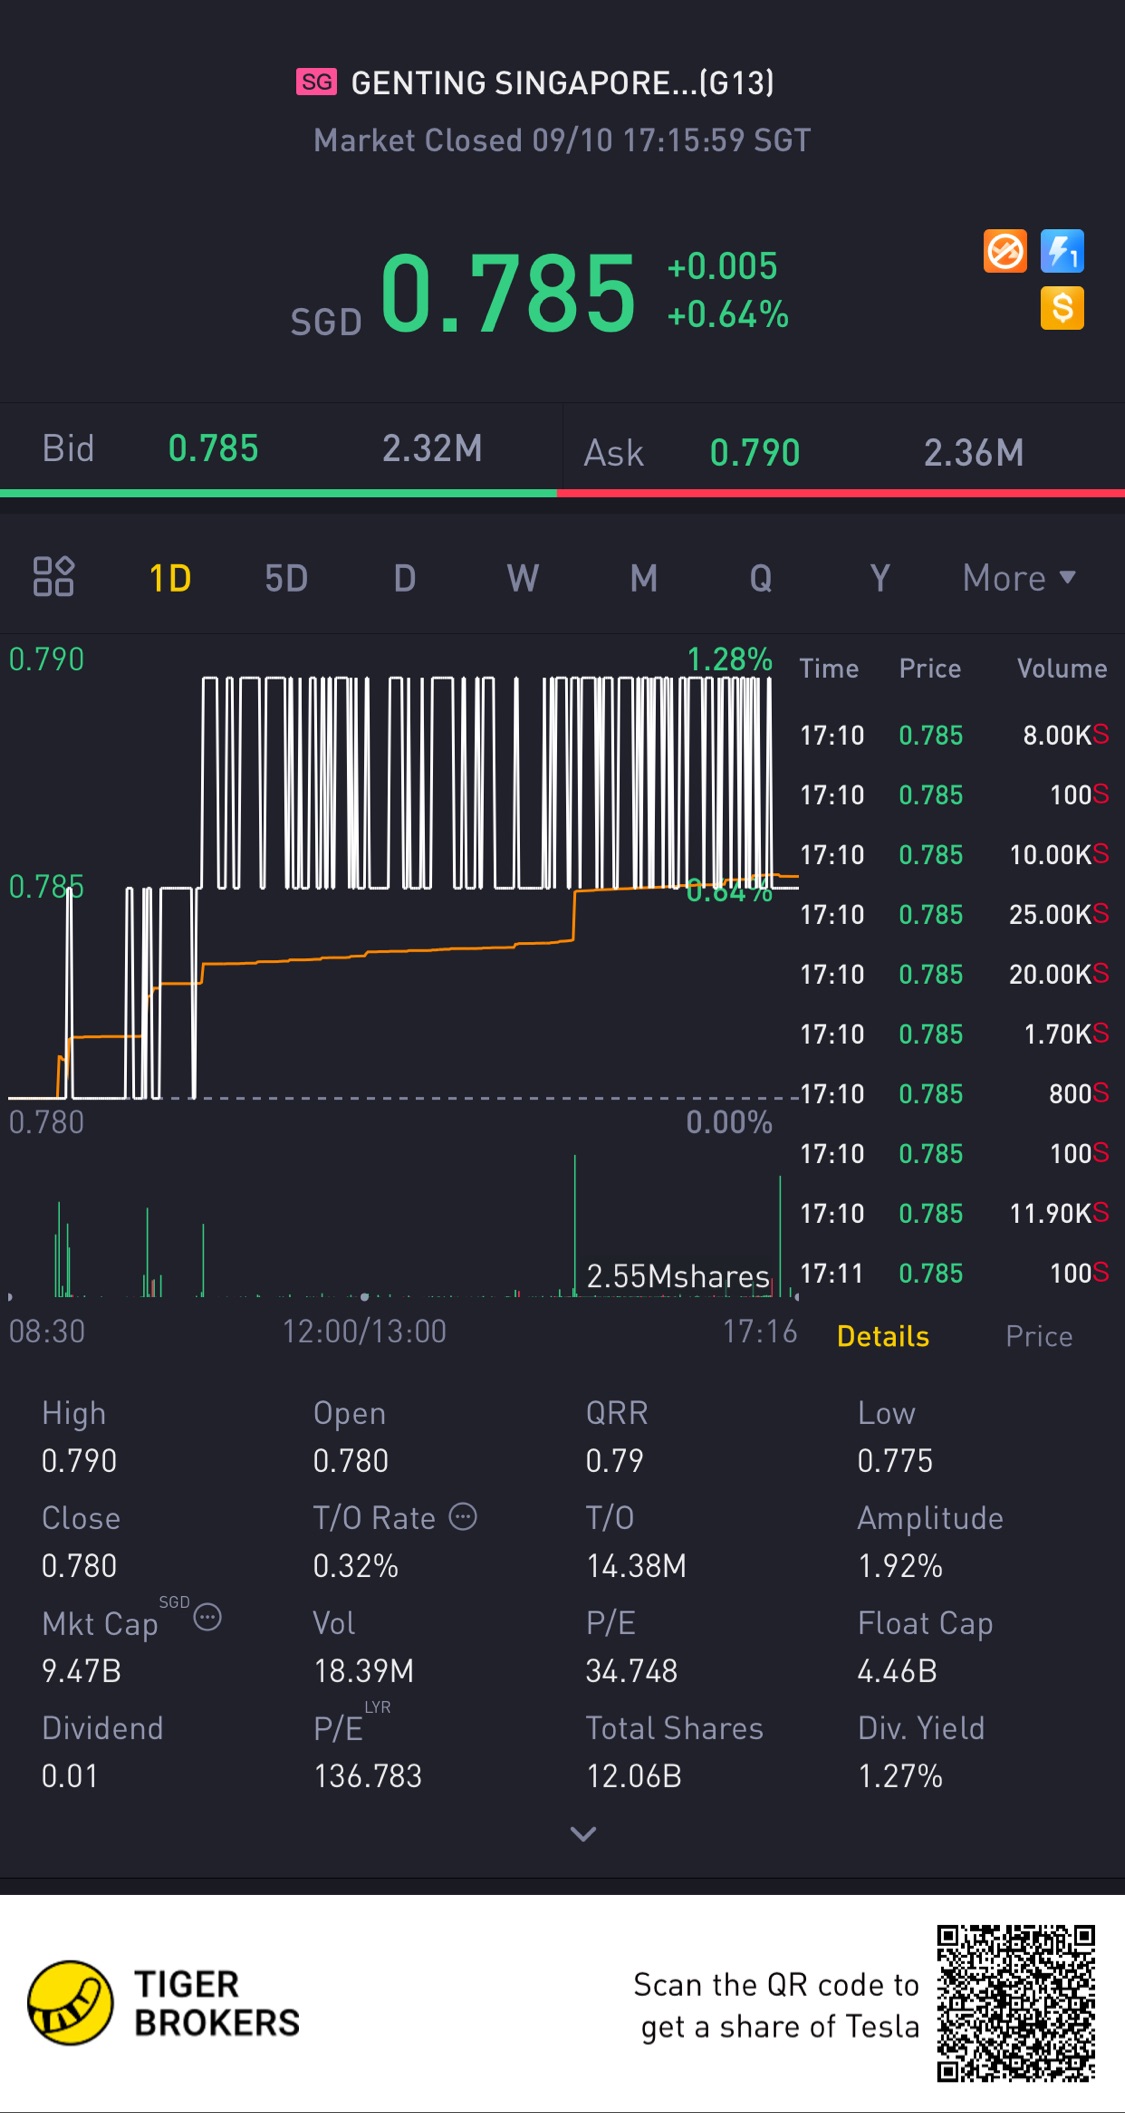1125x2113 pixels.
Task: Tap the orange no-shorting badge icon
Action: point(1005,251)
